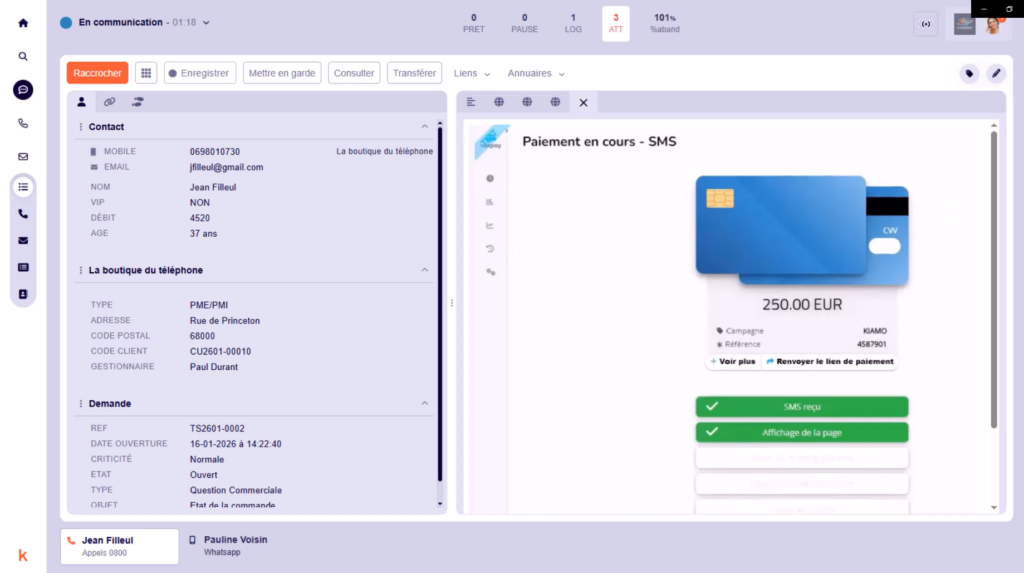Click the payment panel vertical scrollbar
Screen dimensions: 1024x573
coord(994,280)
